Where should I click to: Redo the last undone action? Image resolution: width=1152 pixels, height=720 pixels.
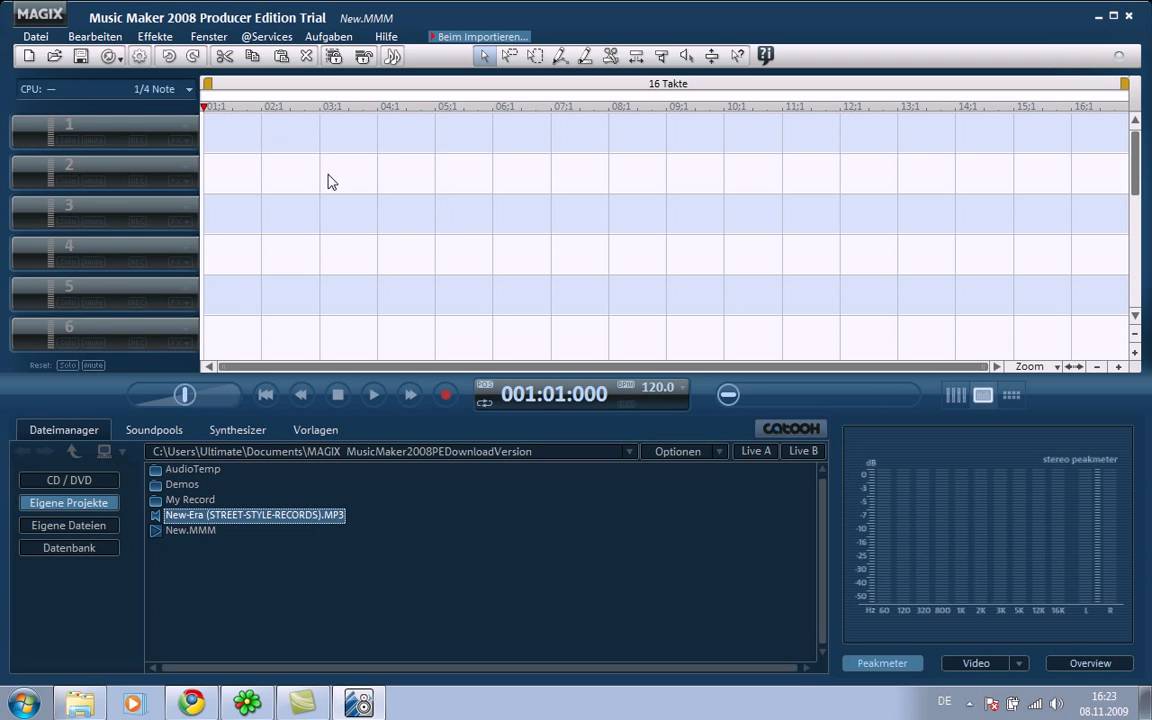tap(193, 56)
